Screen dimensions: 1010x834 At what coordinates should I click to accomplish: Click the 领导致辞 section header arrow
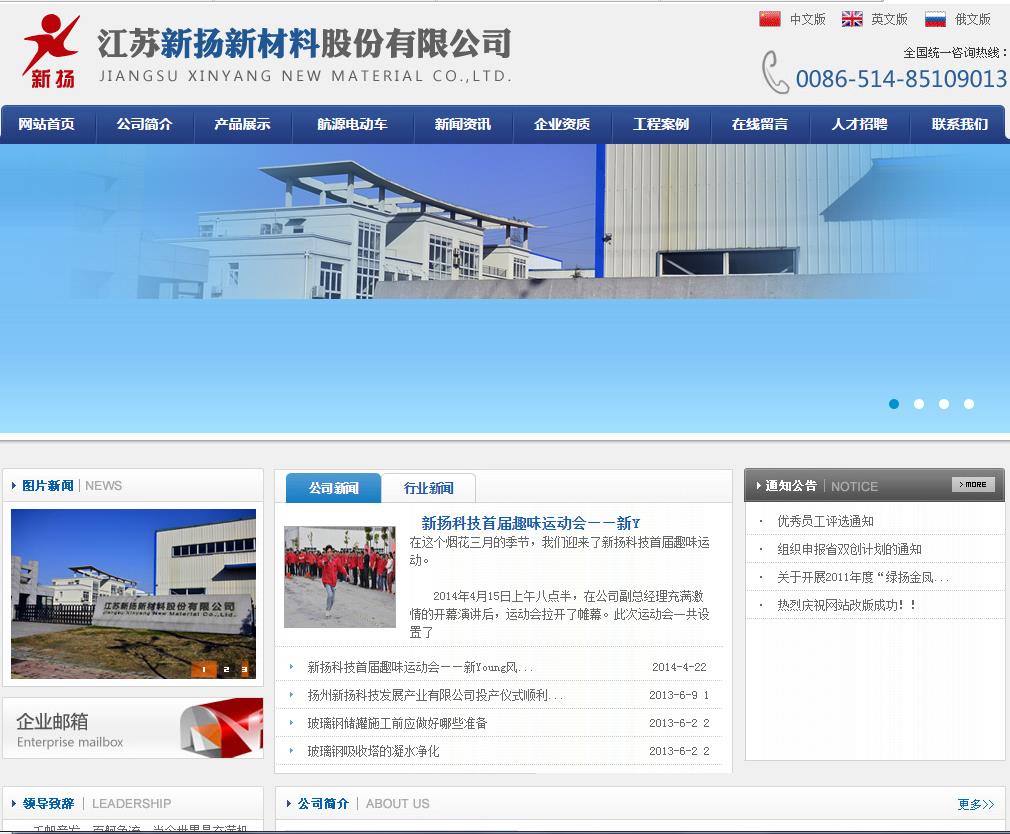coord(14,804)
